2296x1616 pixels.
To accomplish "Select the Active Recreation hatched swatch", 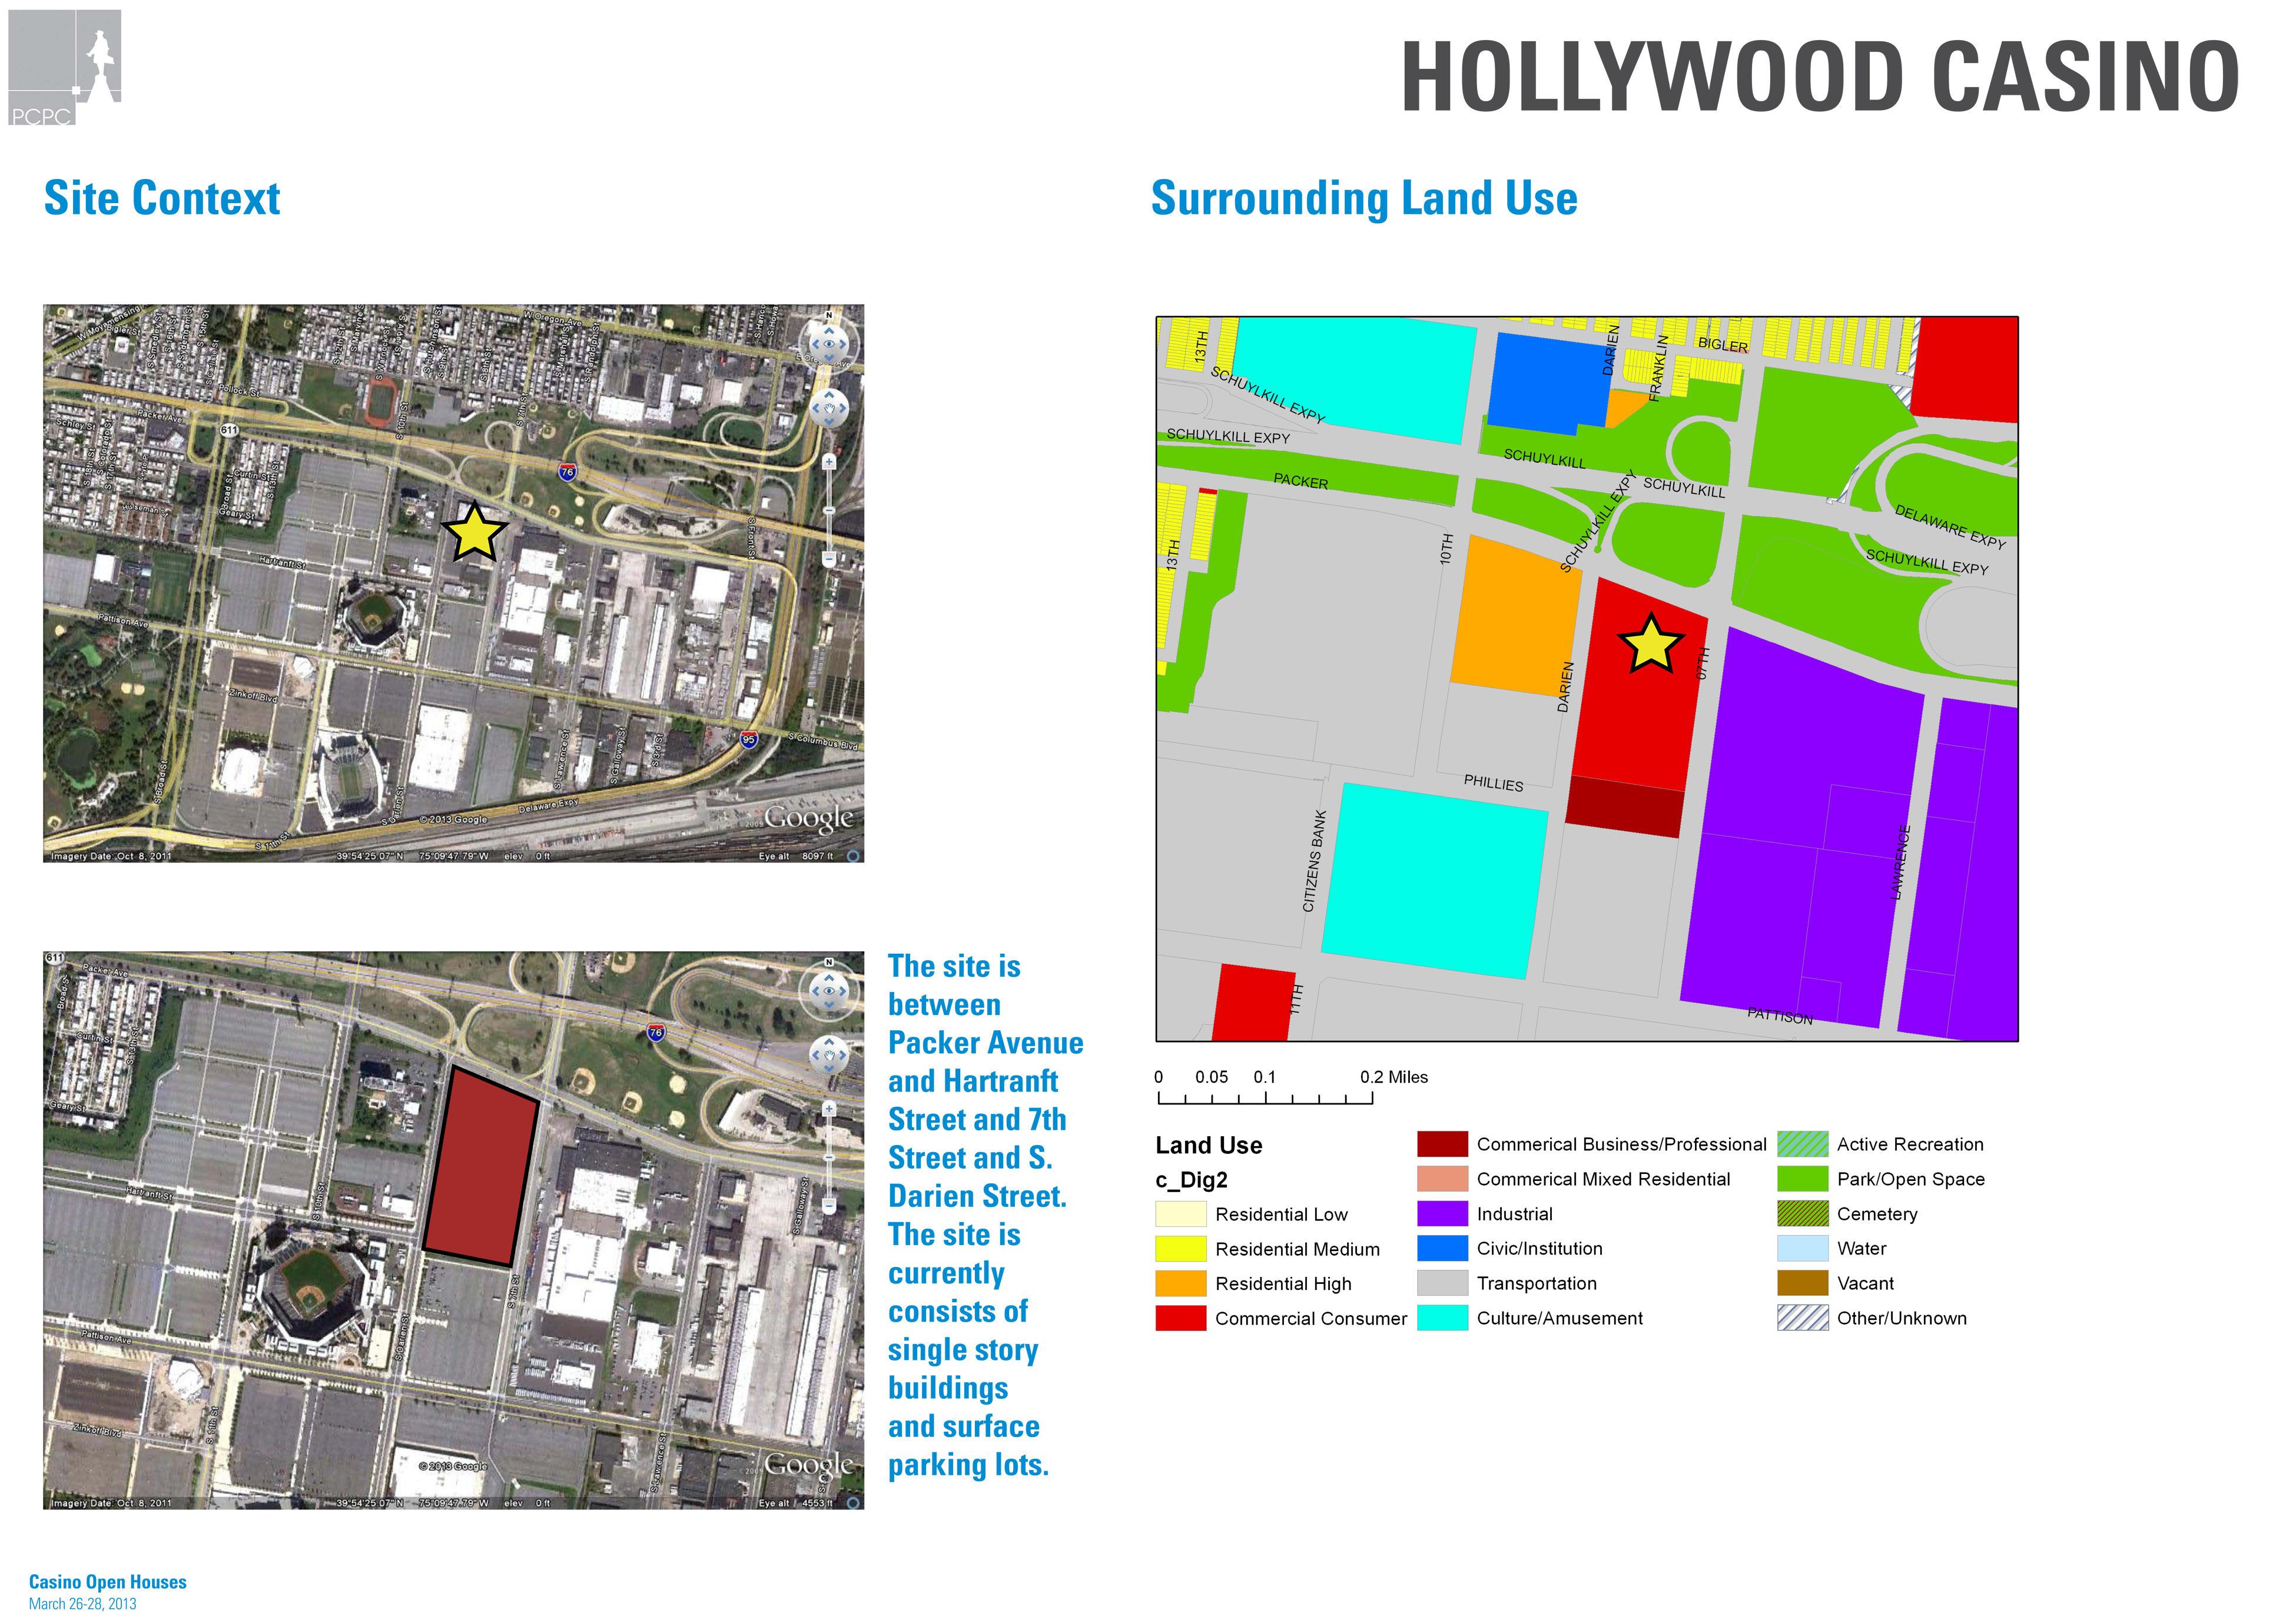I will (x=1802, y=1144).
